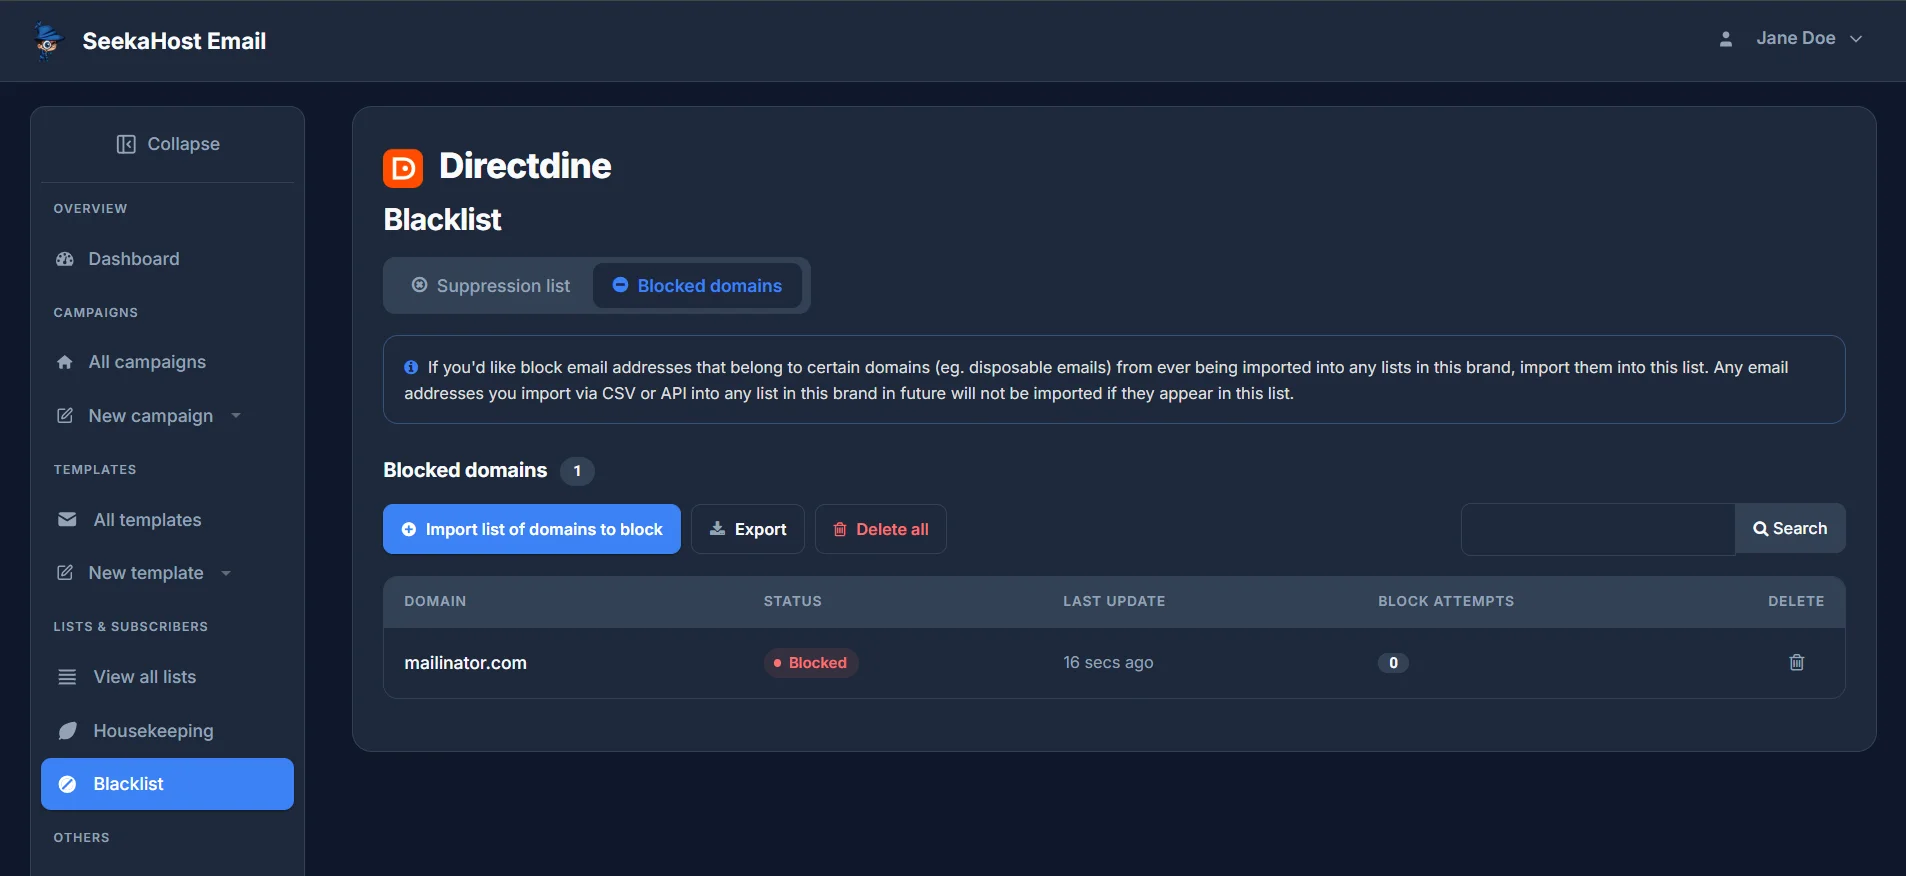Click the leaf icon beside Housekeeping
Image resolution: width=1906 pixels, height=876 pixels.
[x=67, y=731]
